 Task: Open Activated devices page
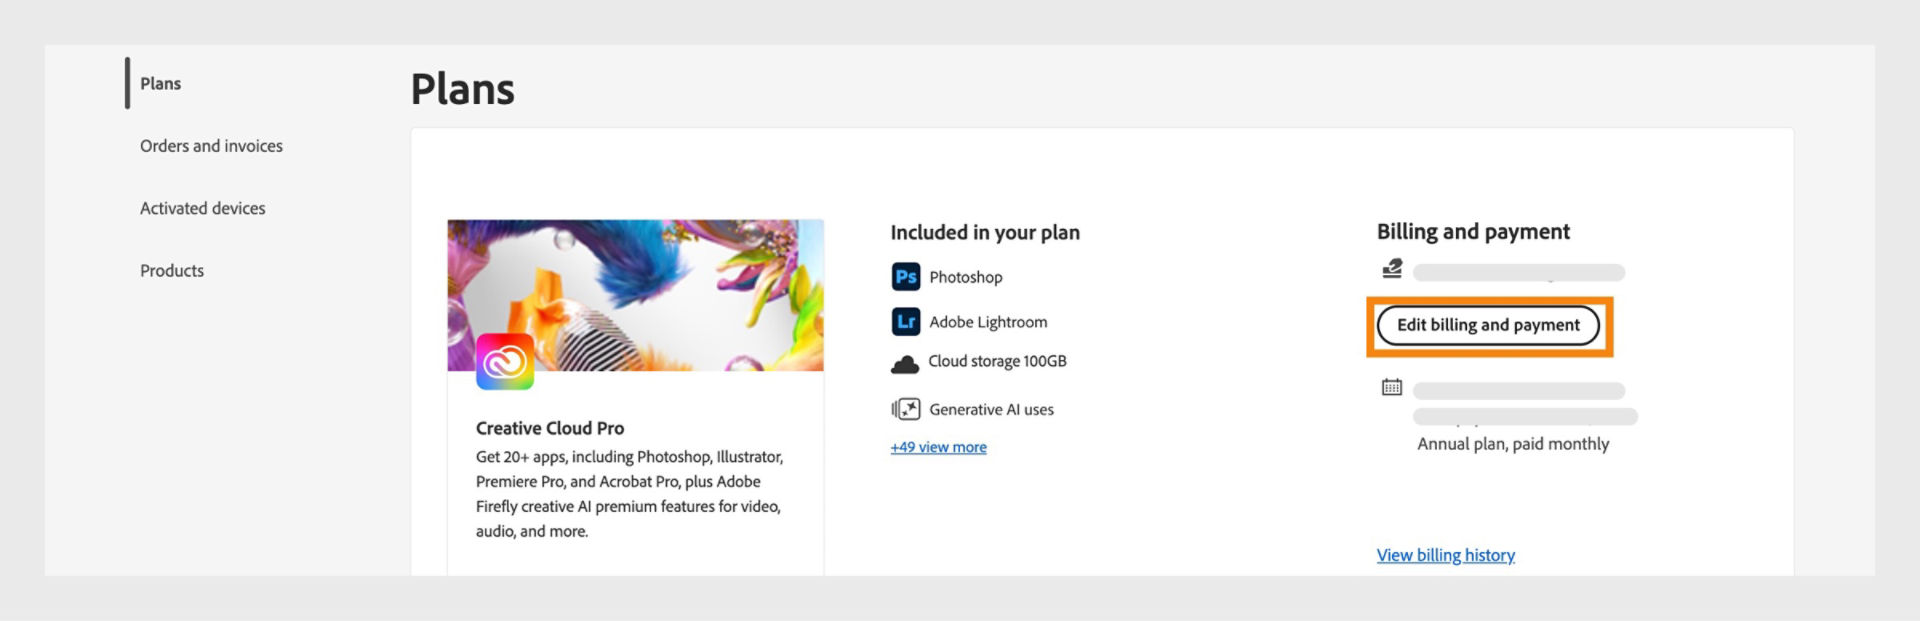pos(202,208)
